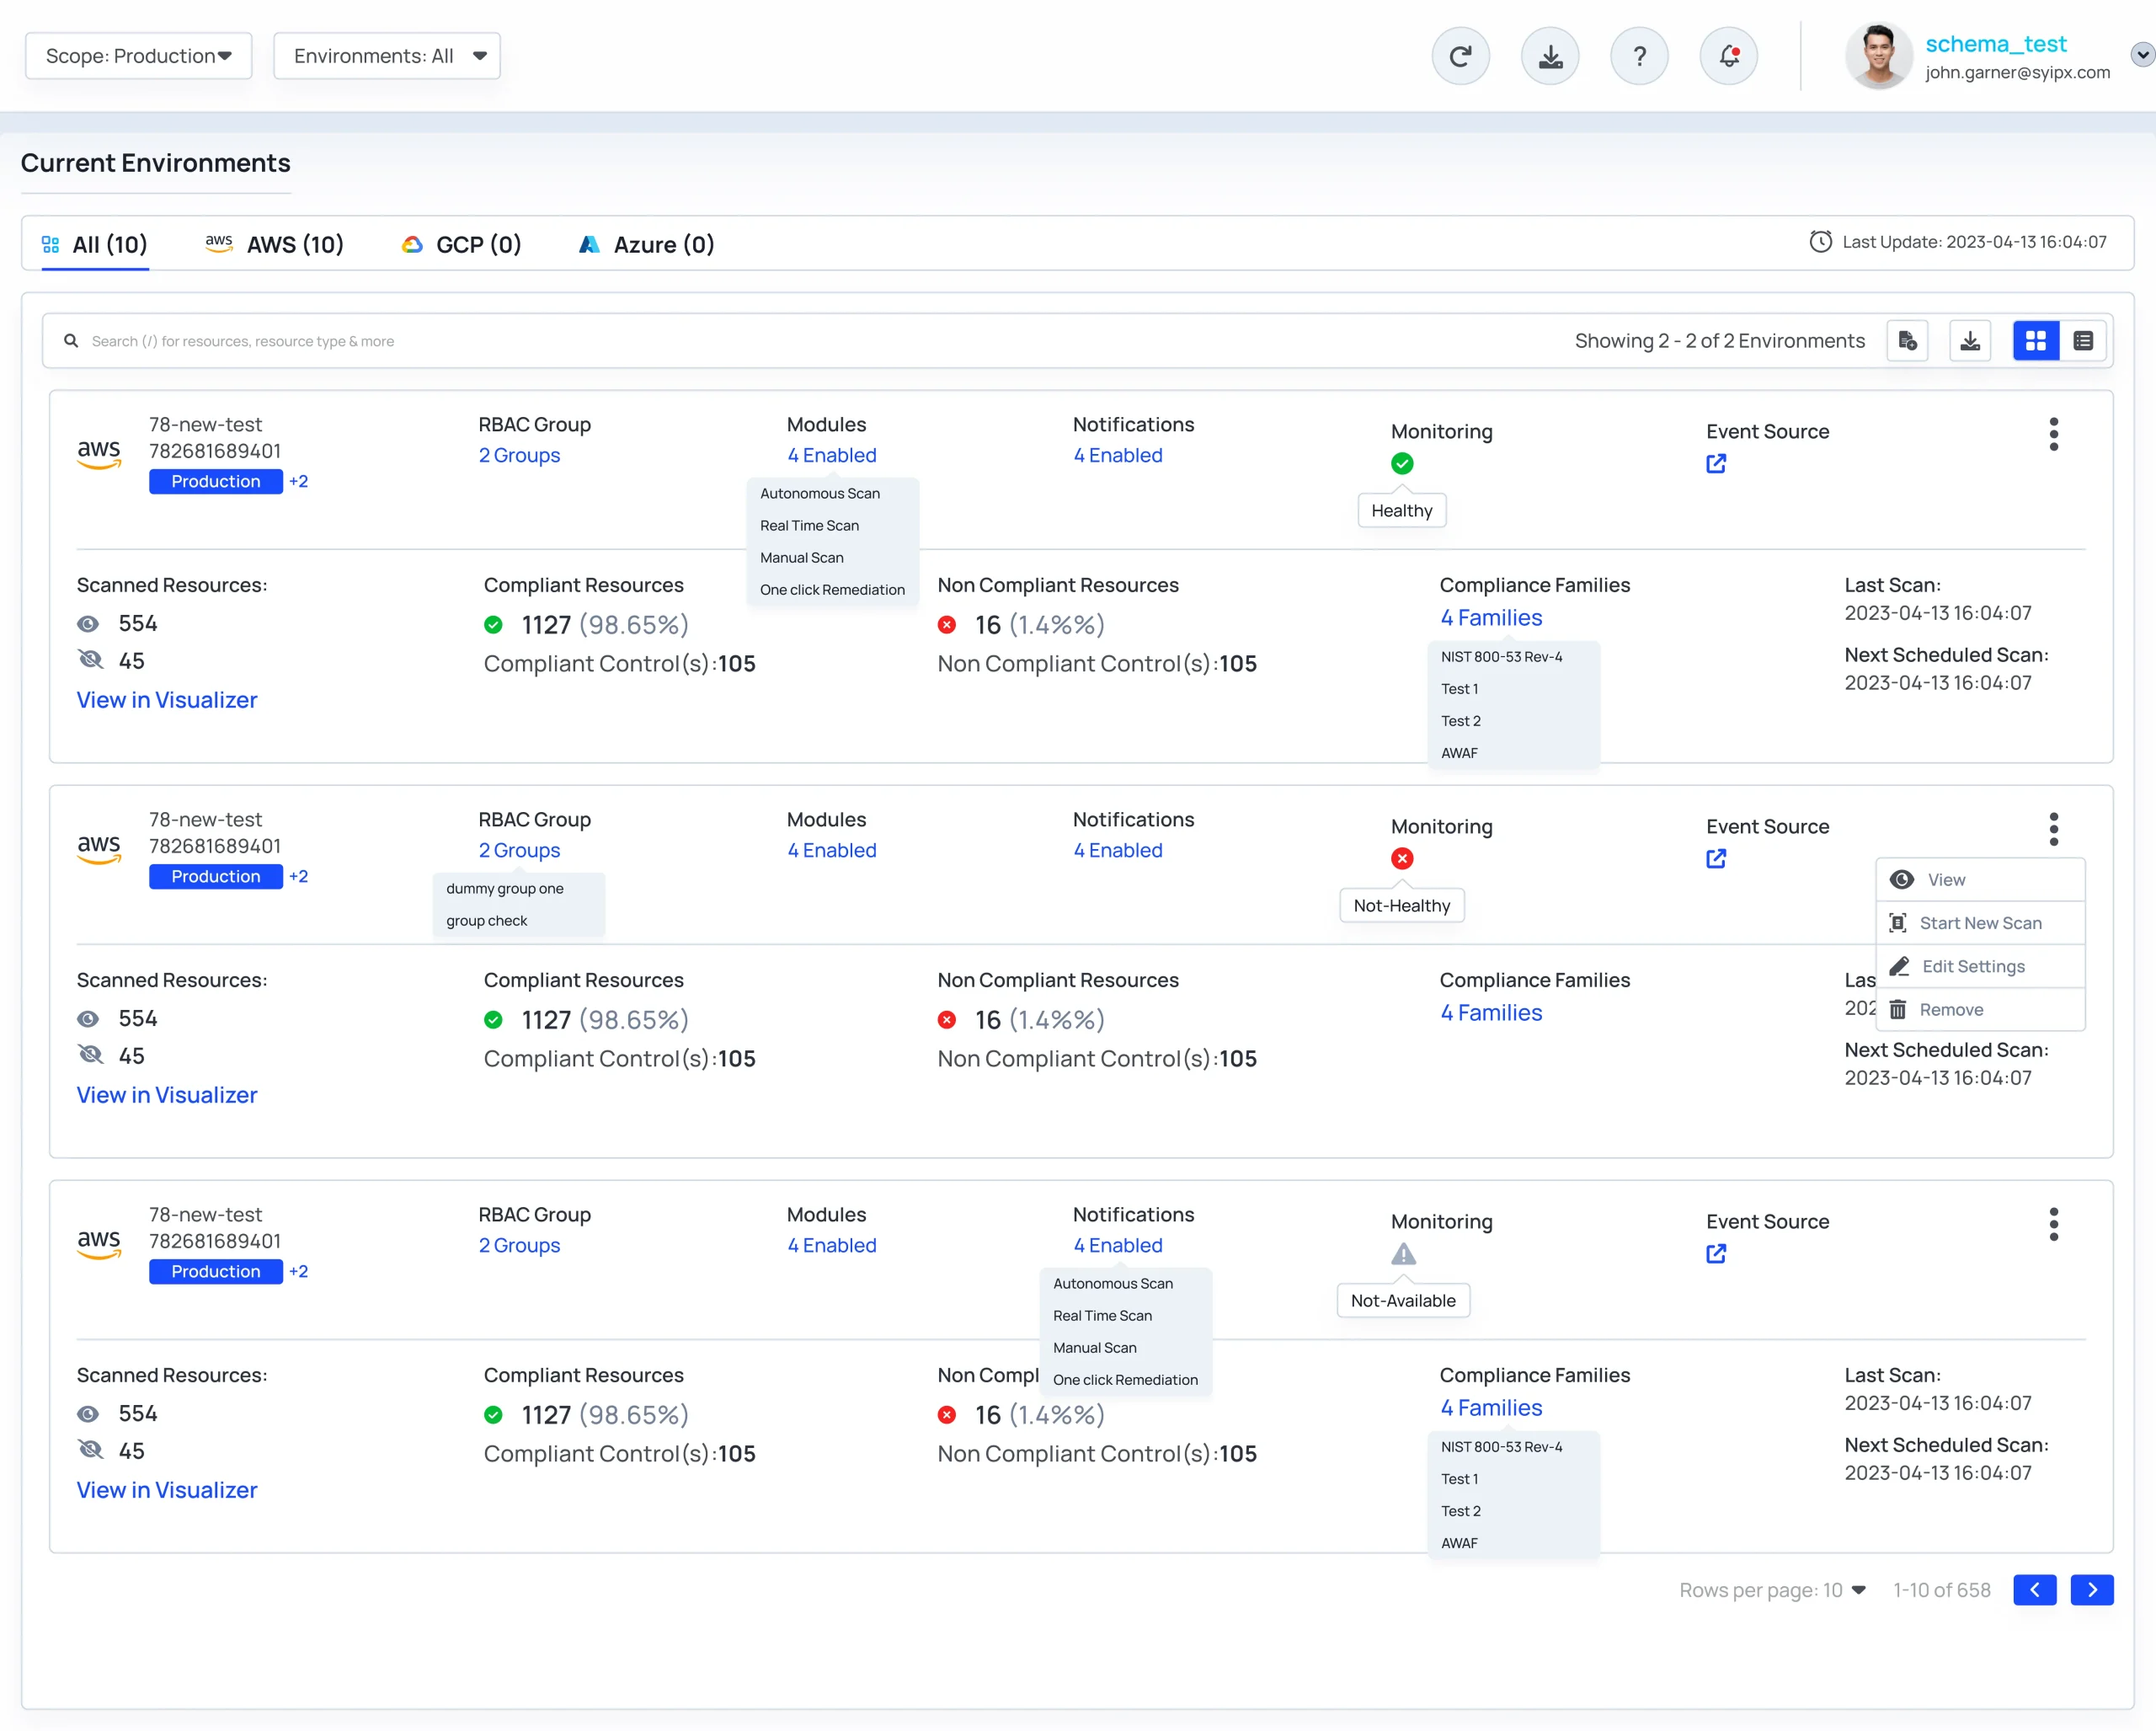Screen dimensions: 2156x1731
Task: Open Event Source link icon in first card
Action: (1716, 464)
